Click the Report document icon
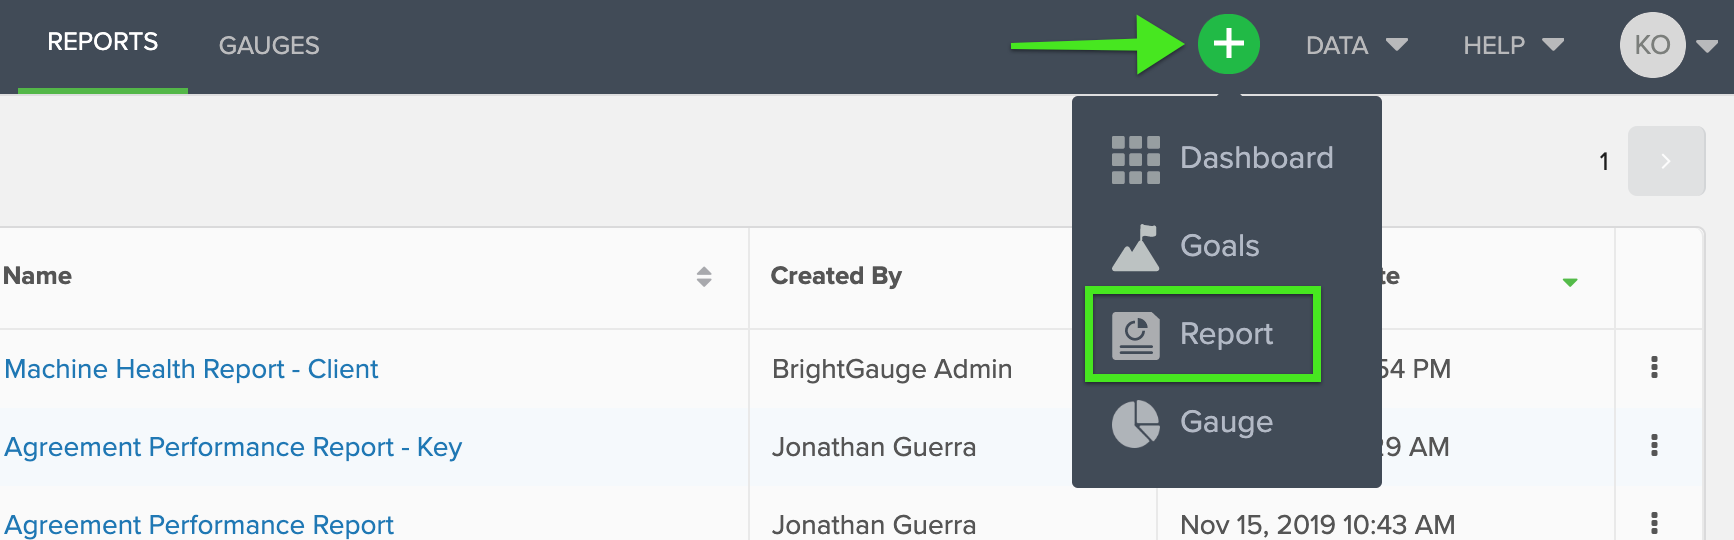 pyautogui.click(x=1136, y=336)
